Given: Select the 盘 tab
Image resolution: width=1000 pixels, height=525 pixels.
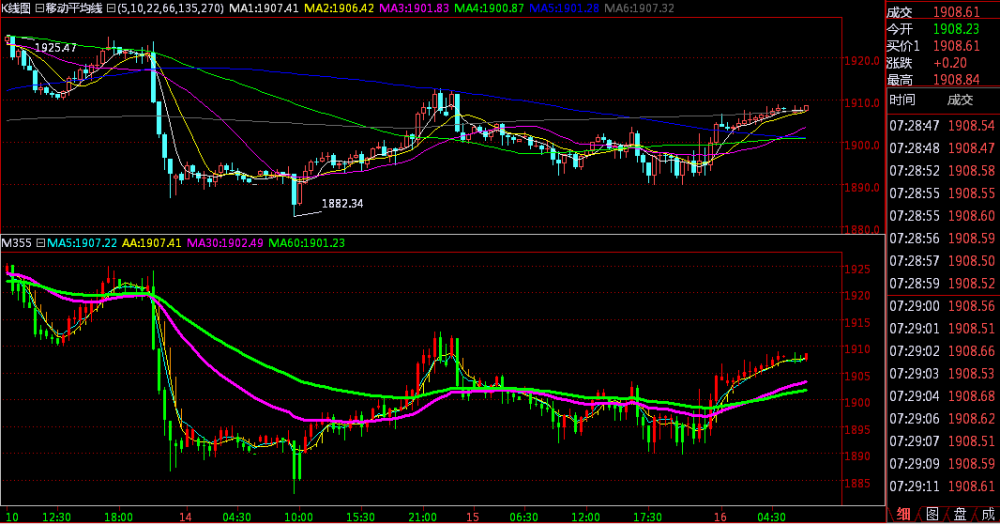Looking at the screenshot, I should pyautogui.click(x=959, y=515).
